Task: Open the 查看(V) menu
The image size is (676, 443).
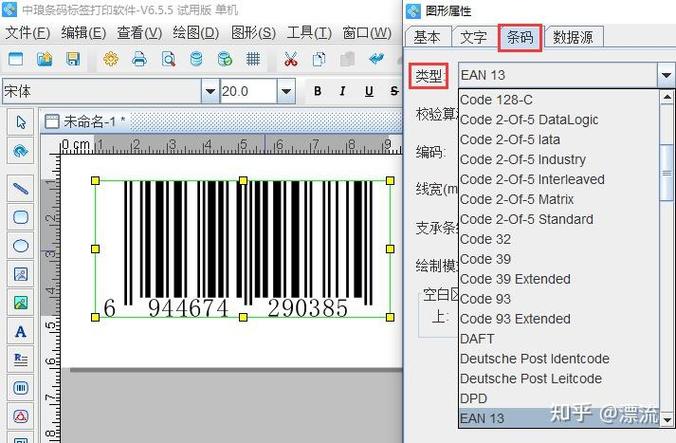Action: tap(139, 33)
